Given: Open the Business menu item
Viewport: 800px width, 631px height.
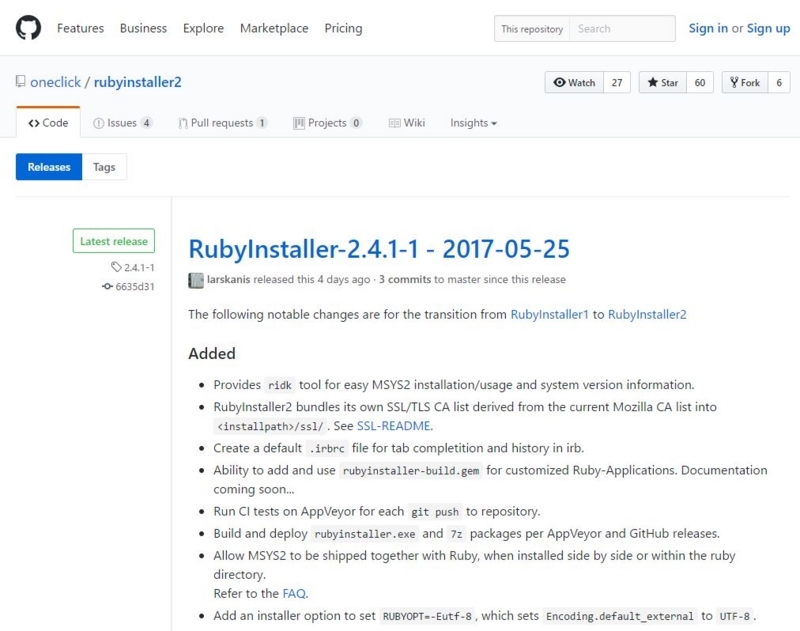Looking at the screenshot, I should [143, 28].
